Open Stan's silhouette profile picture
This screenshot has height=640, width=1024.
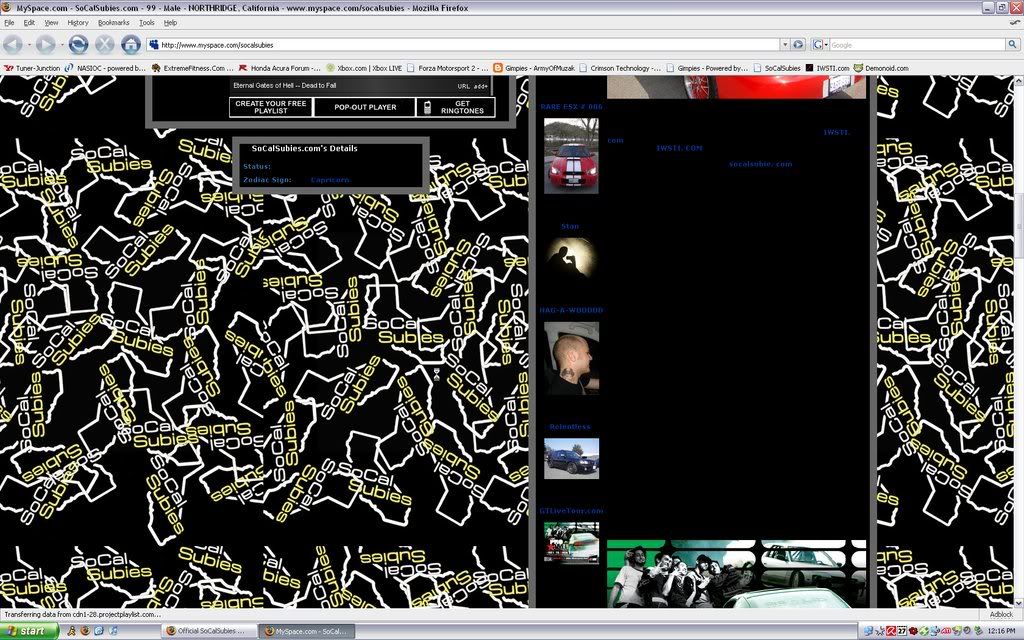[x=571, y=257]
